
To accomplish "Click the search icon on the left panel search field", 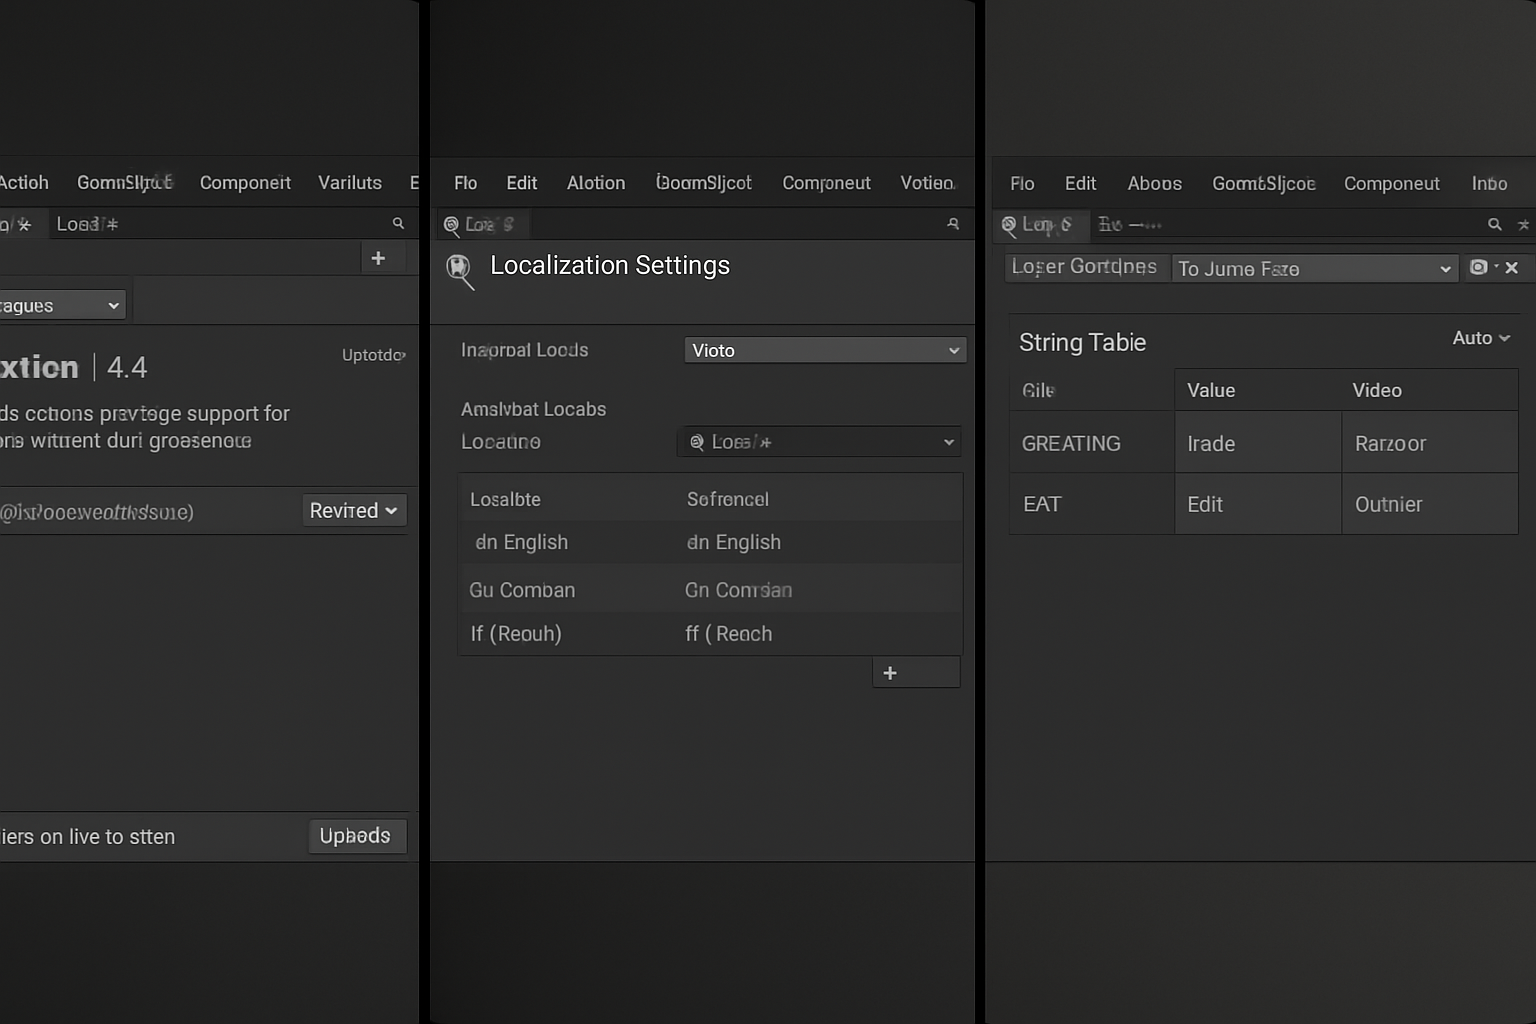I will click(x=398, y=223).
